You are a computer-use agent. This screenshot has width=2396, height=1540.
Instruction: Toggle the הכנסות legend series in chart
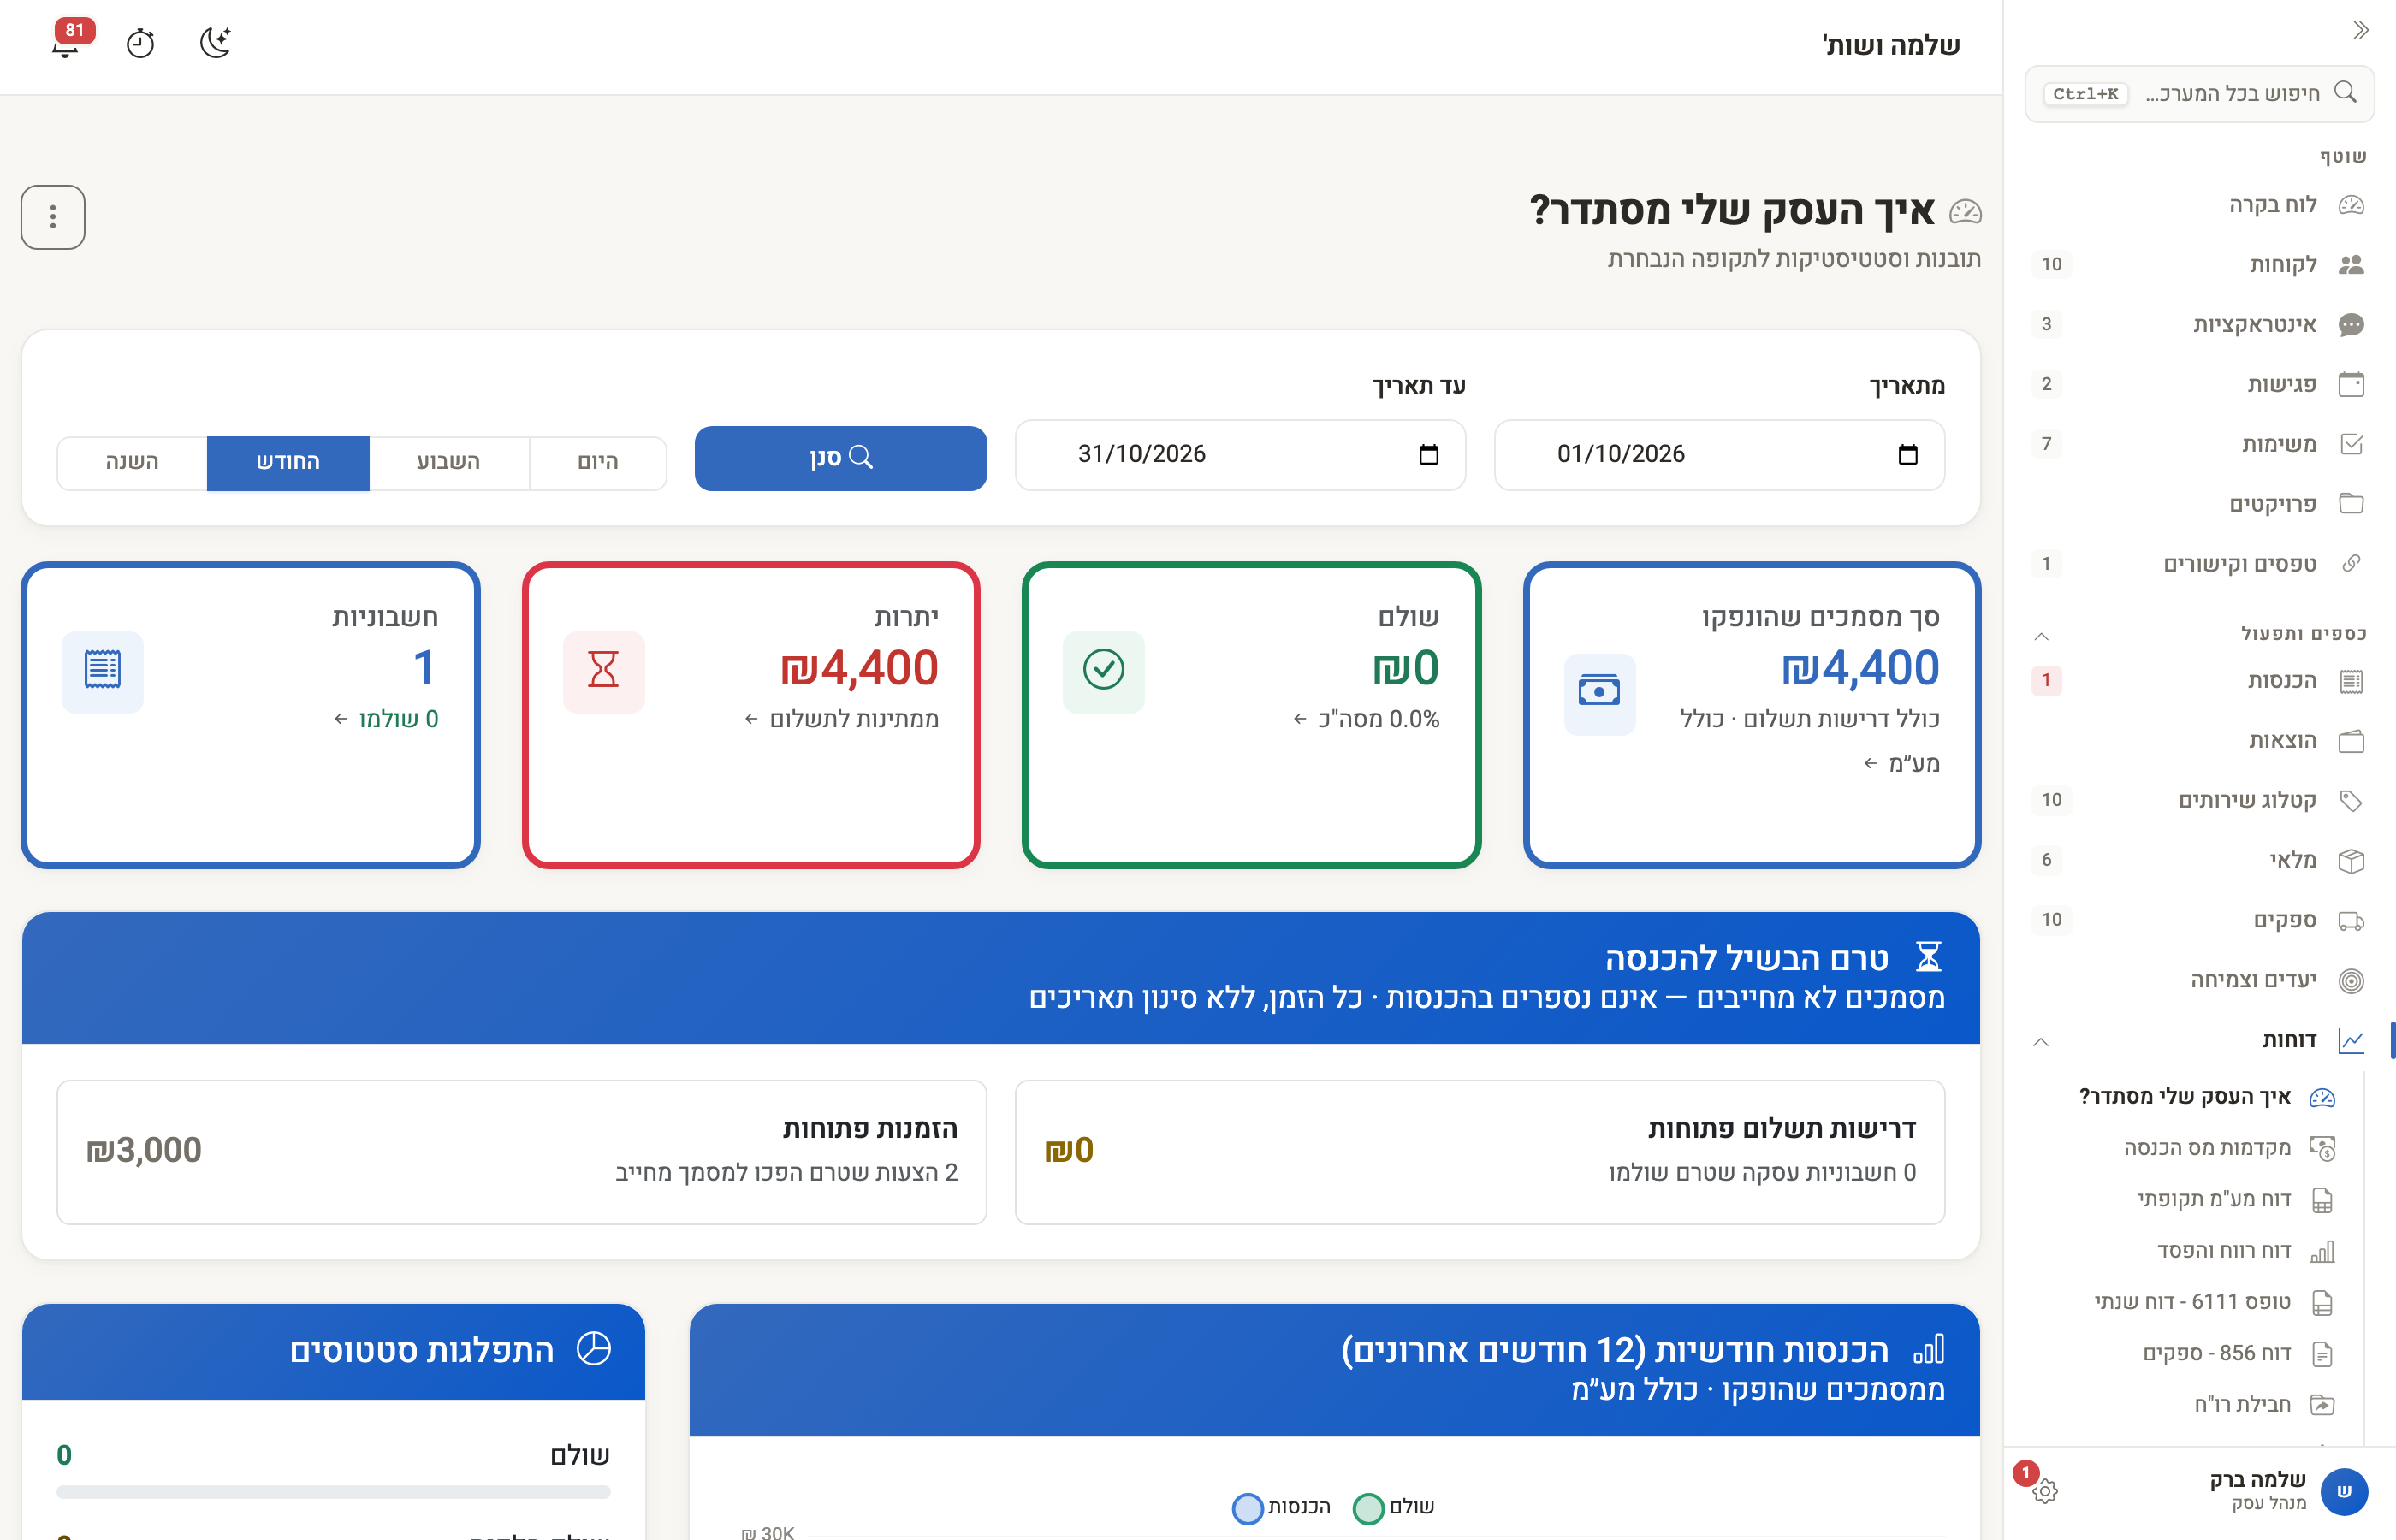[1281, 1507]
